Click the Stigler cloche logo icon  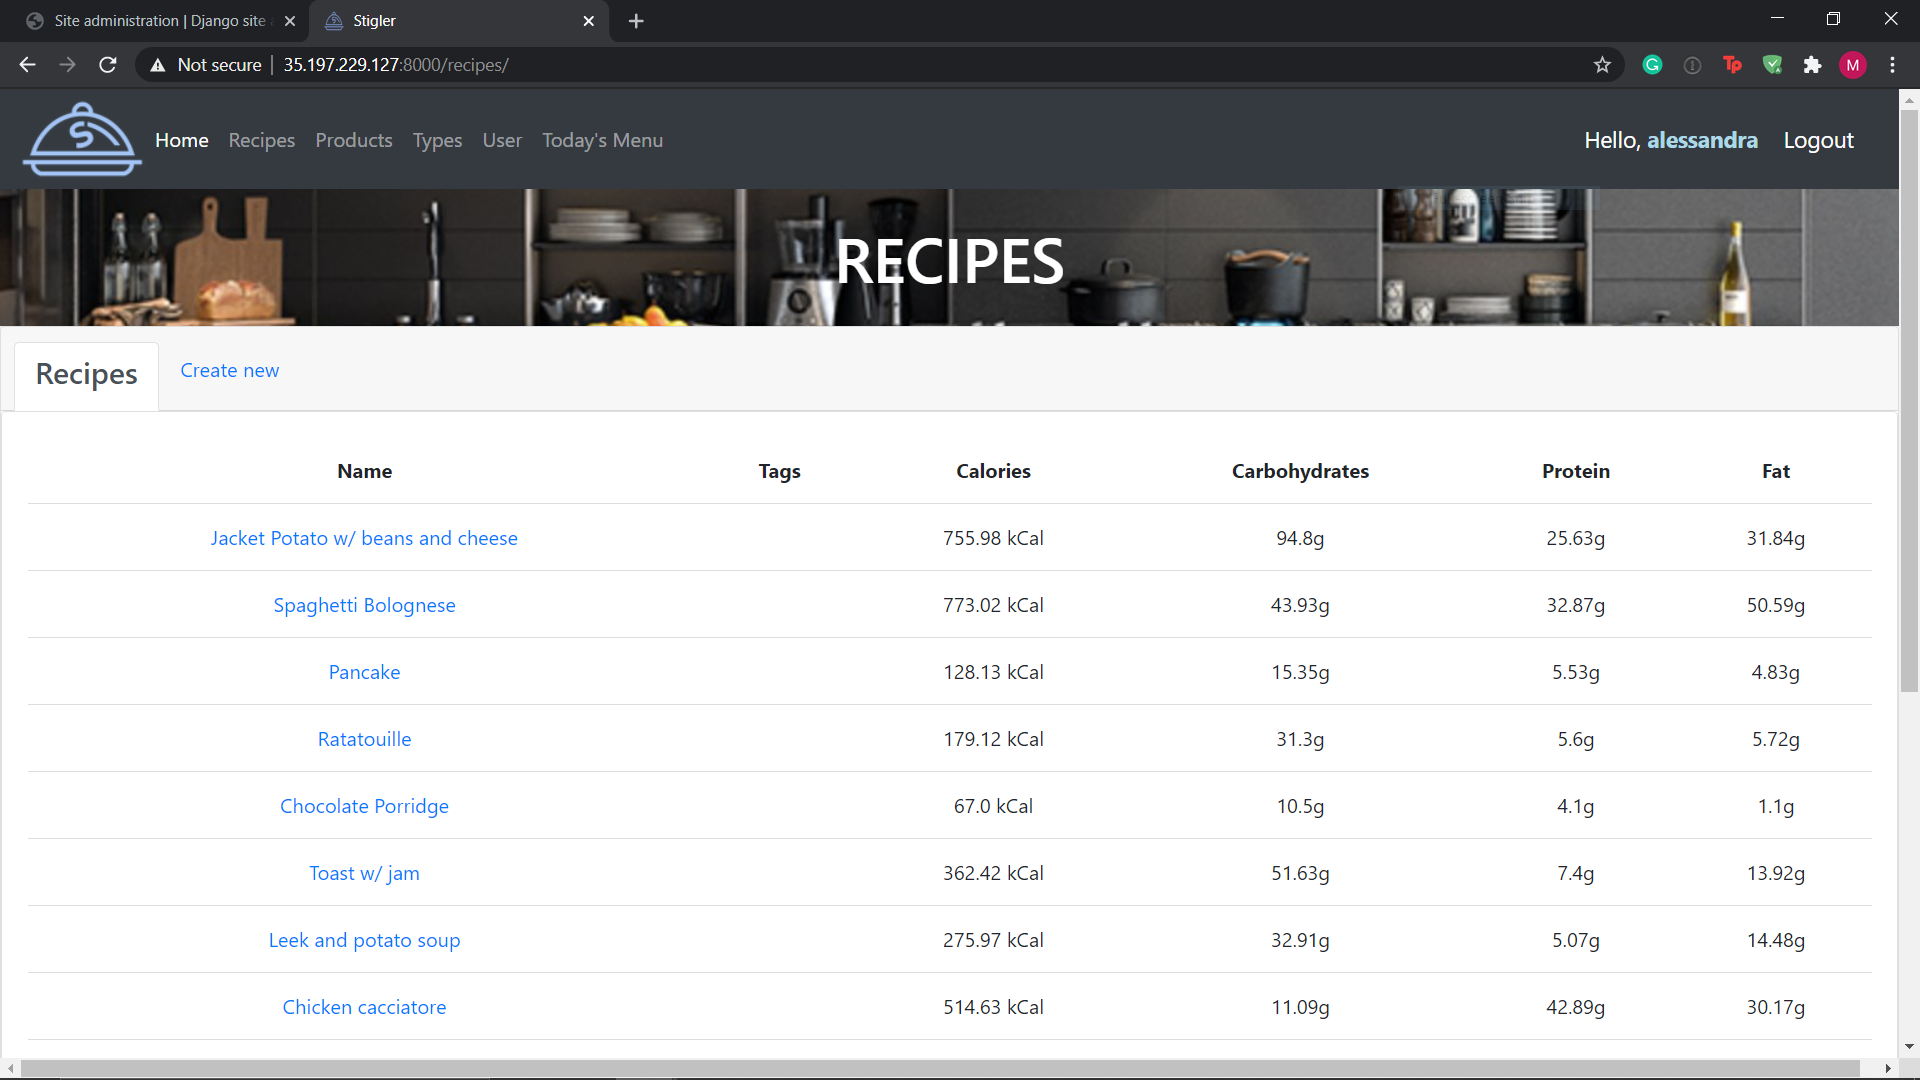click(x=82, y=140)
